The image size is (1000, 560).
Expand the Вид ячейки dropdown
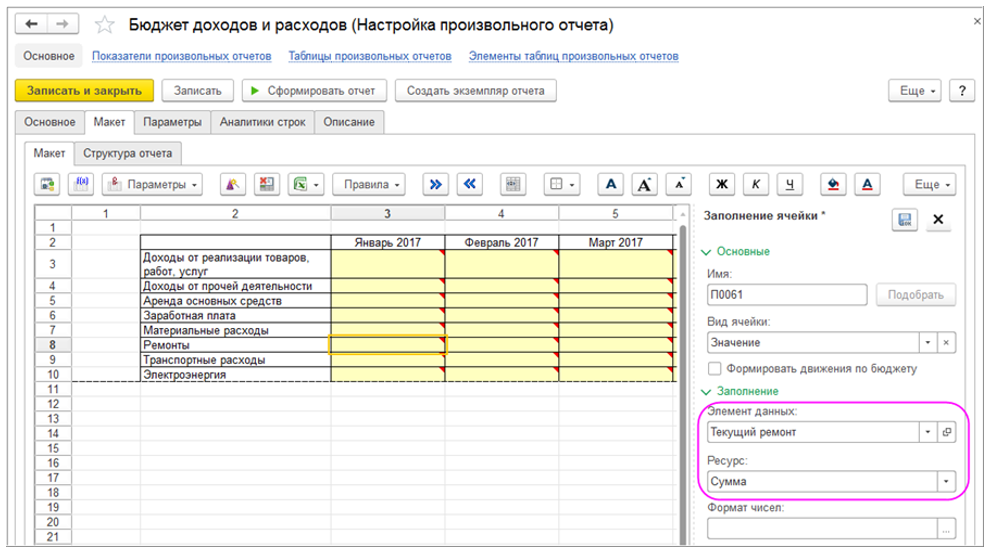929,342
